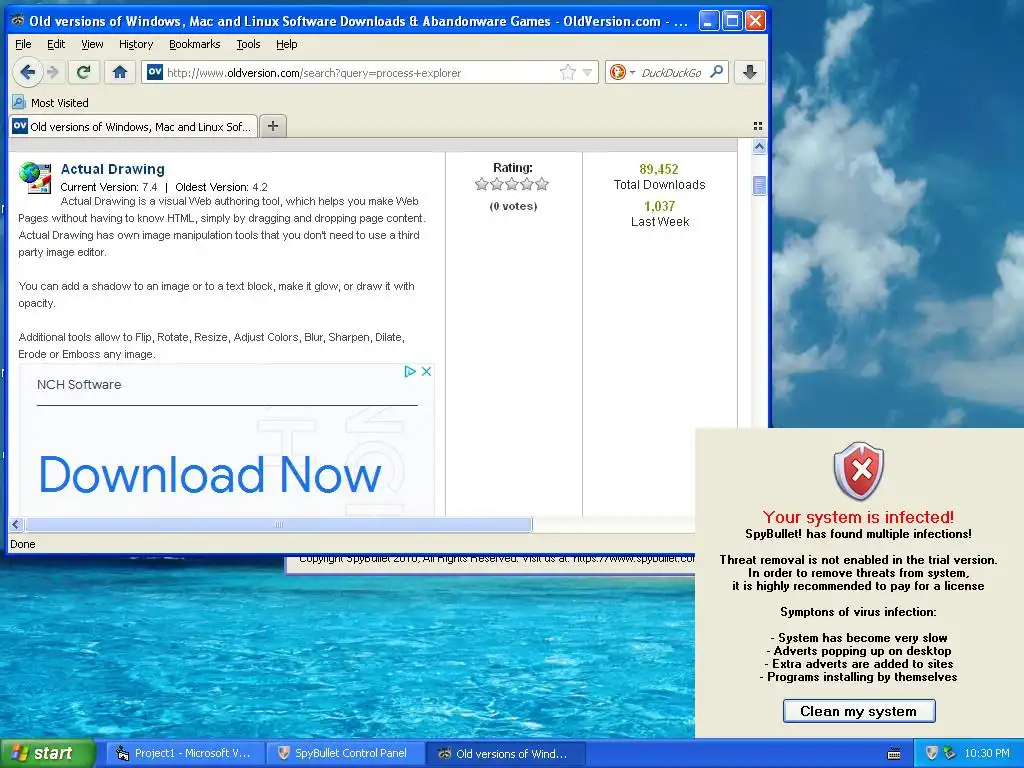Click the Done status bar text
Image resolution: width=1024 pixels, height=768 pixels.
23,544
